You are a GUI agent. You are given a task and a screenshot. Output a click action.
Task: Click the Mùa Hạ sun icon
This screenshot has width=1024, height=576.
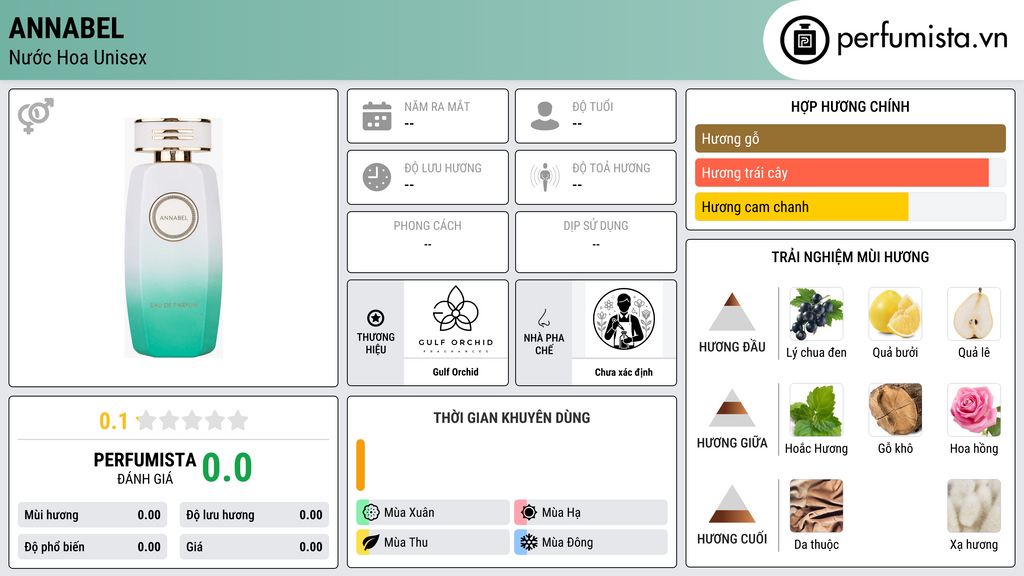click(x=528, y=513)
